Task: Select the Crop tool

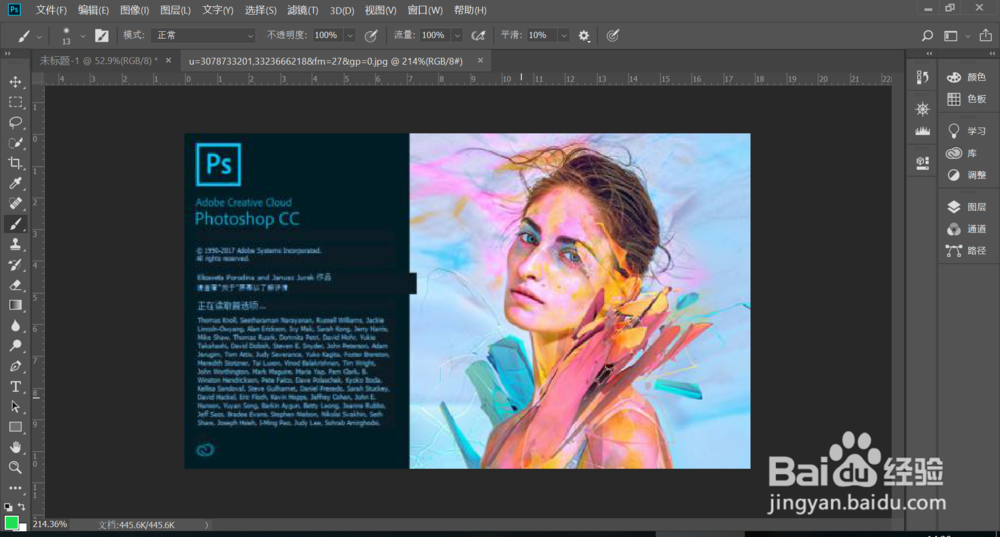Action: coord(15,163)
